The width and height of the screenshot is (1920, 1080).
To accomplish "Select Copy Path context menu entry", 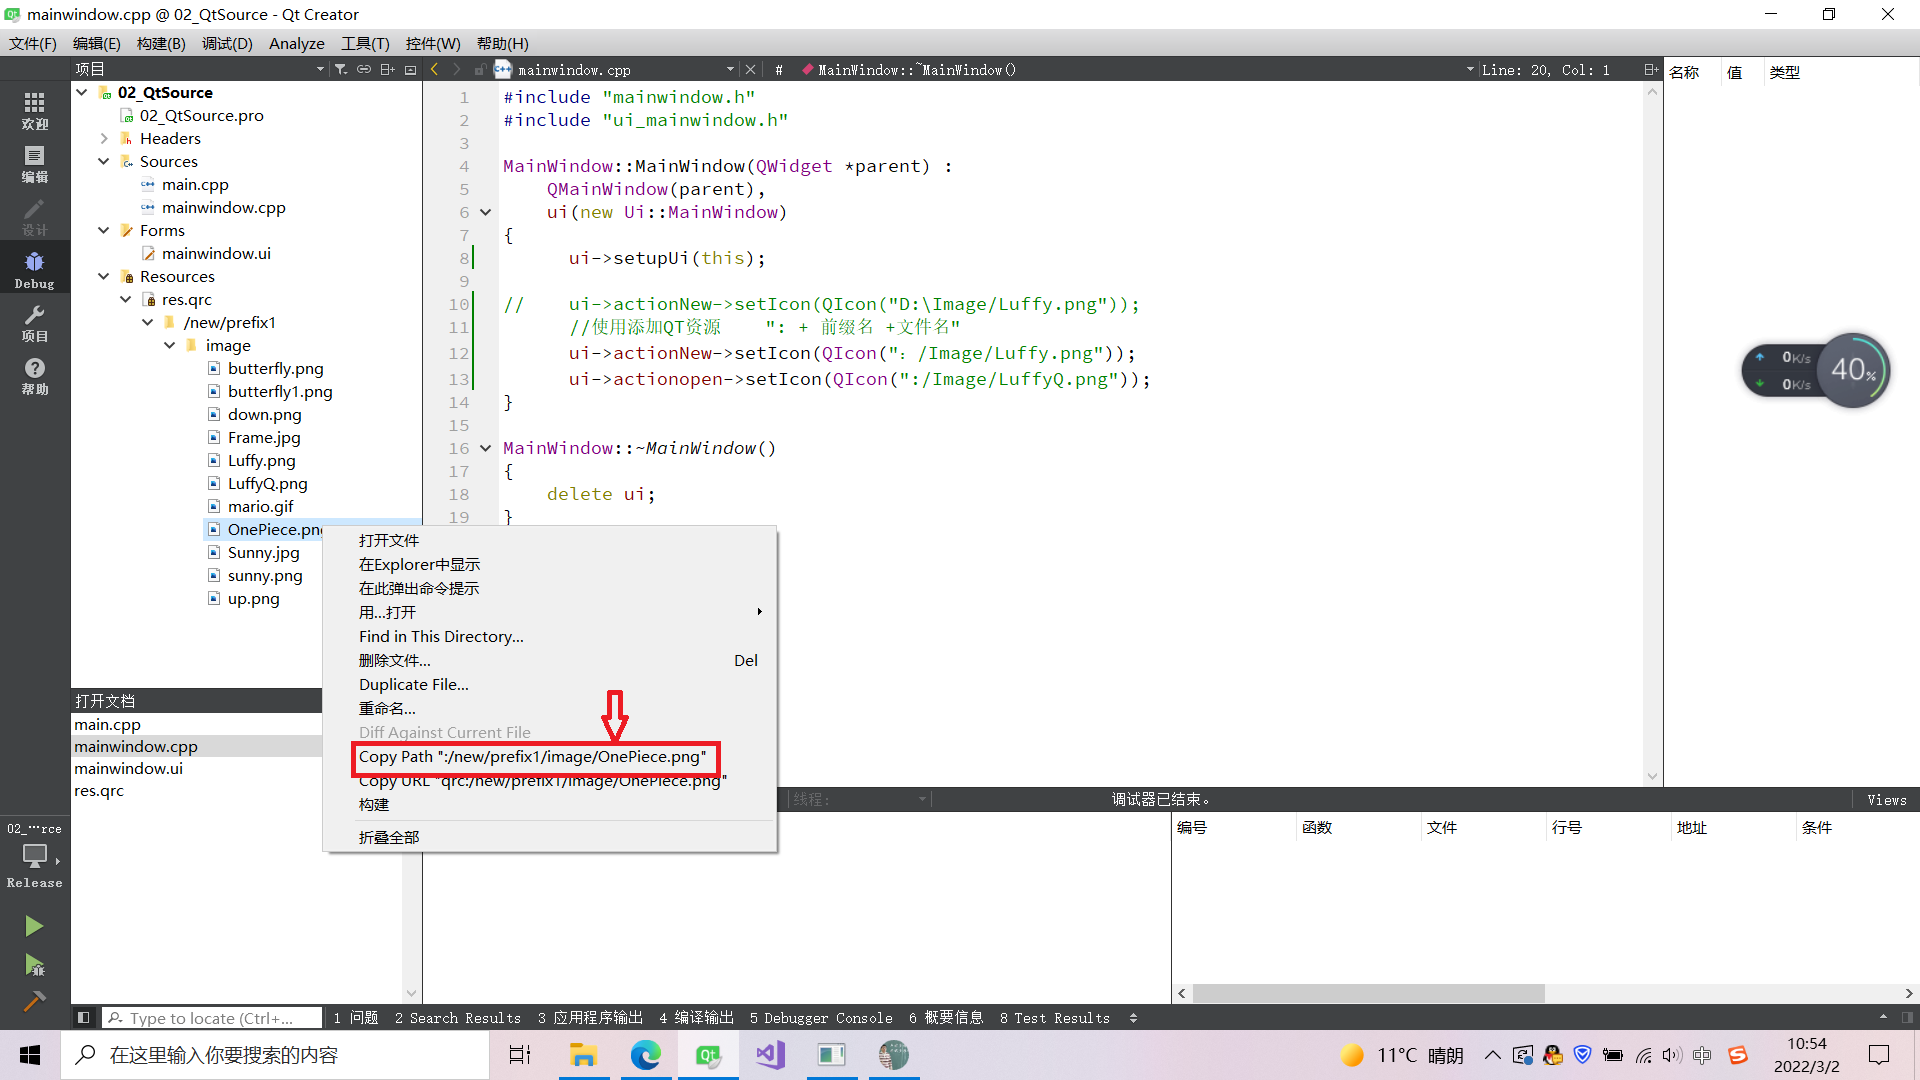I will click(532, 757).
